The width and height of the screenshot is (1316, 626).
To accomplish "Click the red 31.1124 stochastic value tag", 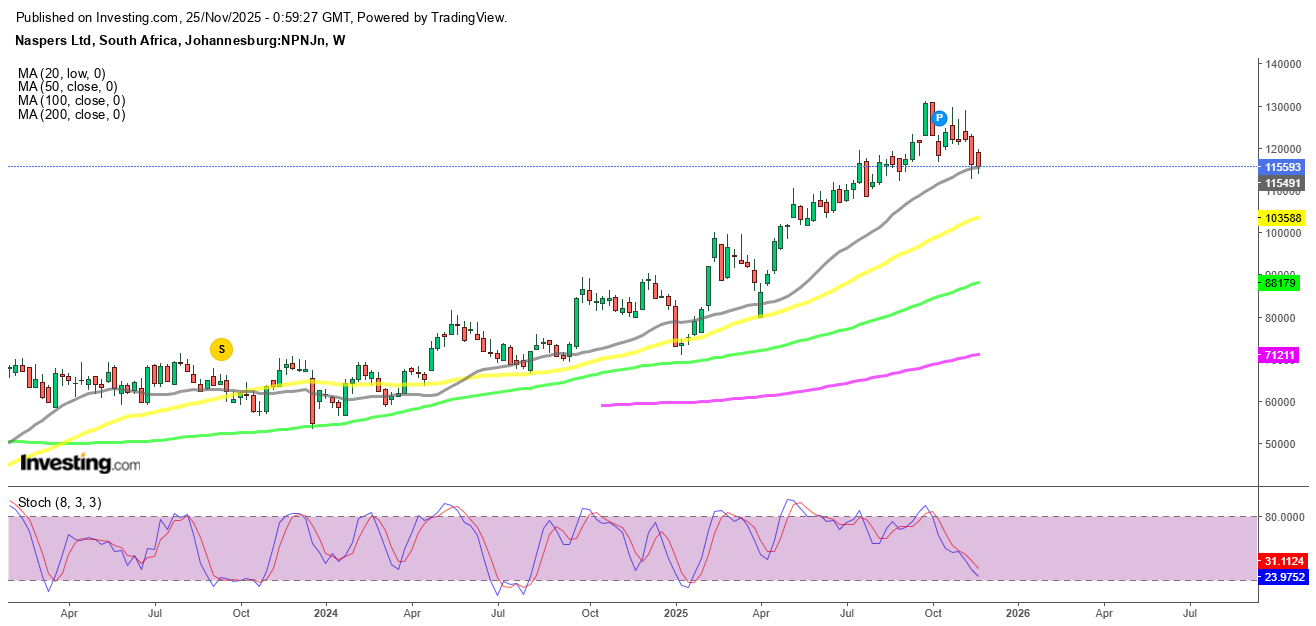I will coord(1284,561).
